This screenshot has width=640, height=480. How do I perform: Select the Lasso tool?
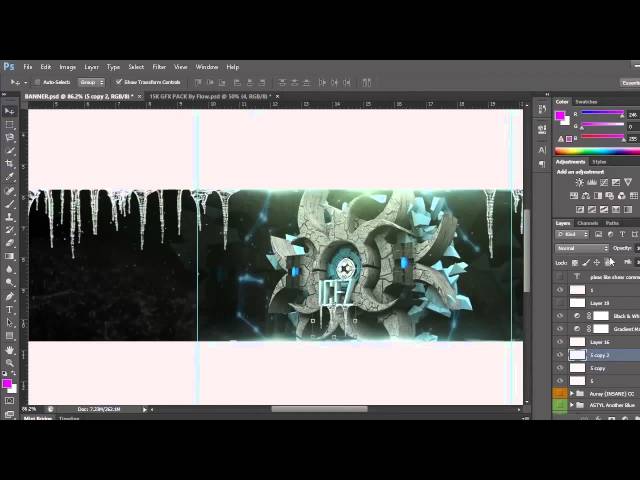coord(9,138)
